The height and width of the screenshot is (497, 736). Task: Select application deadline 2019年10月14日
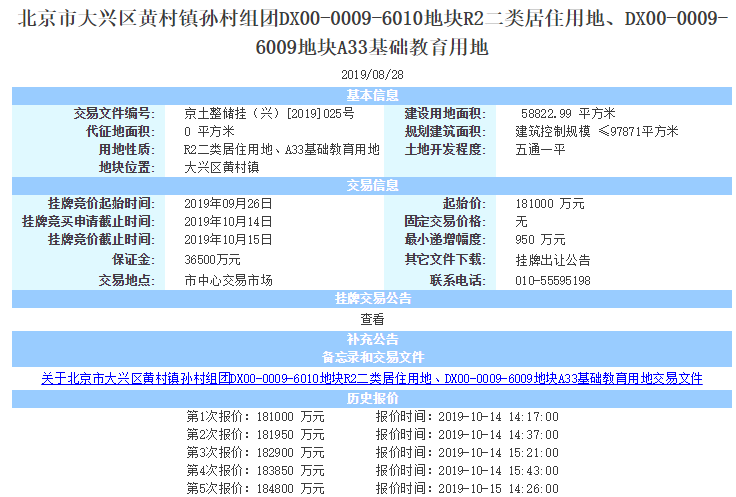(228, 222)
